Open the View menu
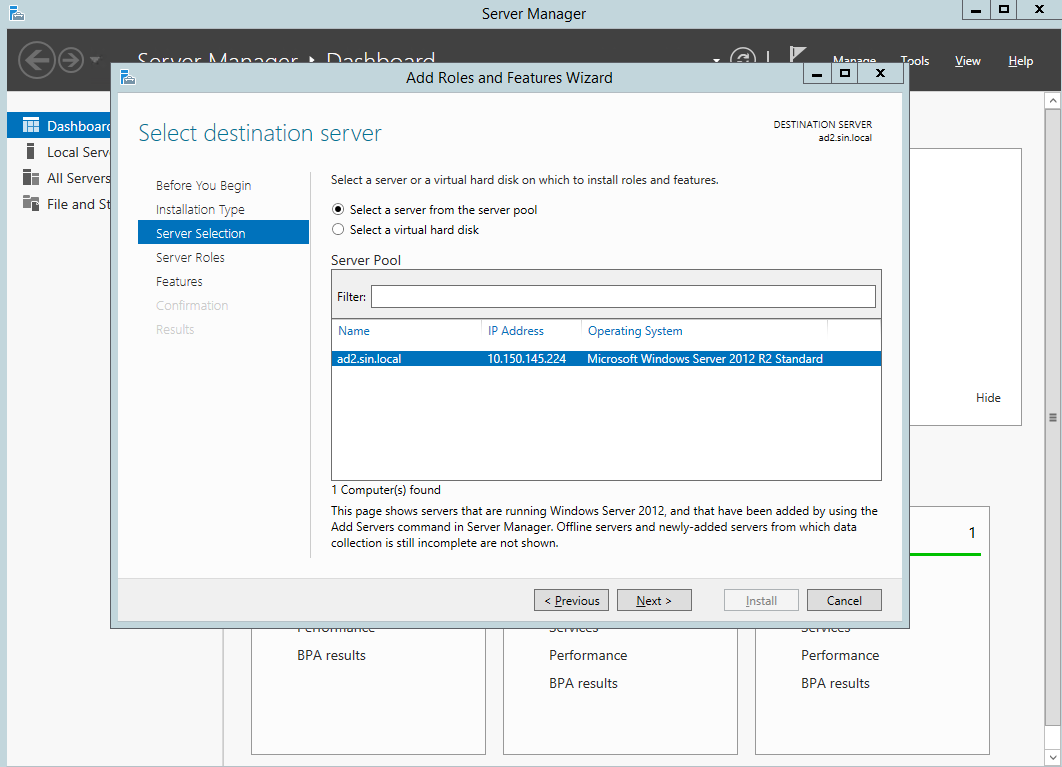1062x767 pixels. click(x=967, y=61)
